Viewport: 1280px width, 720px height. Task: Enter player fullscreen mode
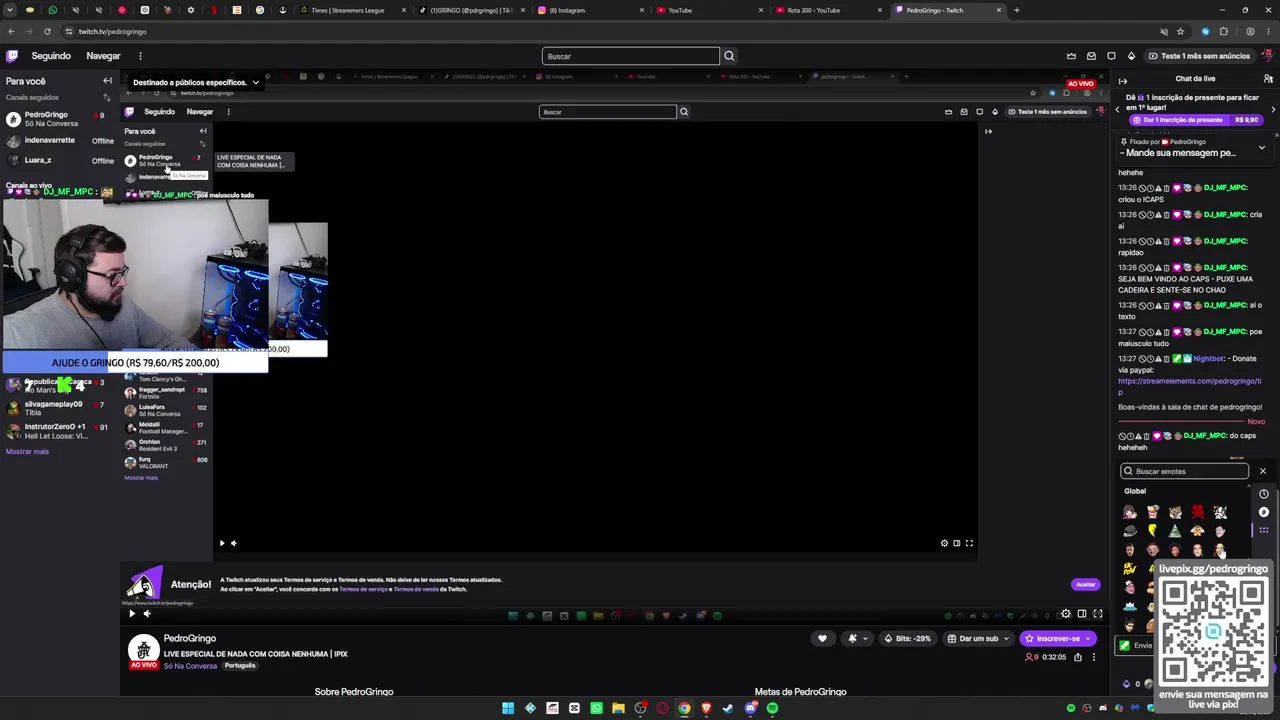(x=1097, y=614)
